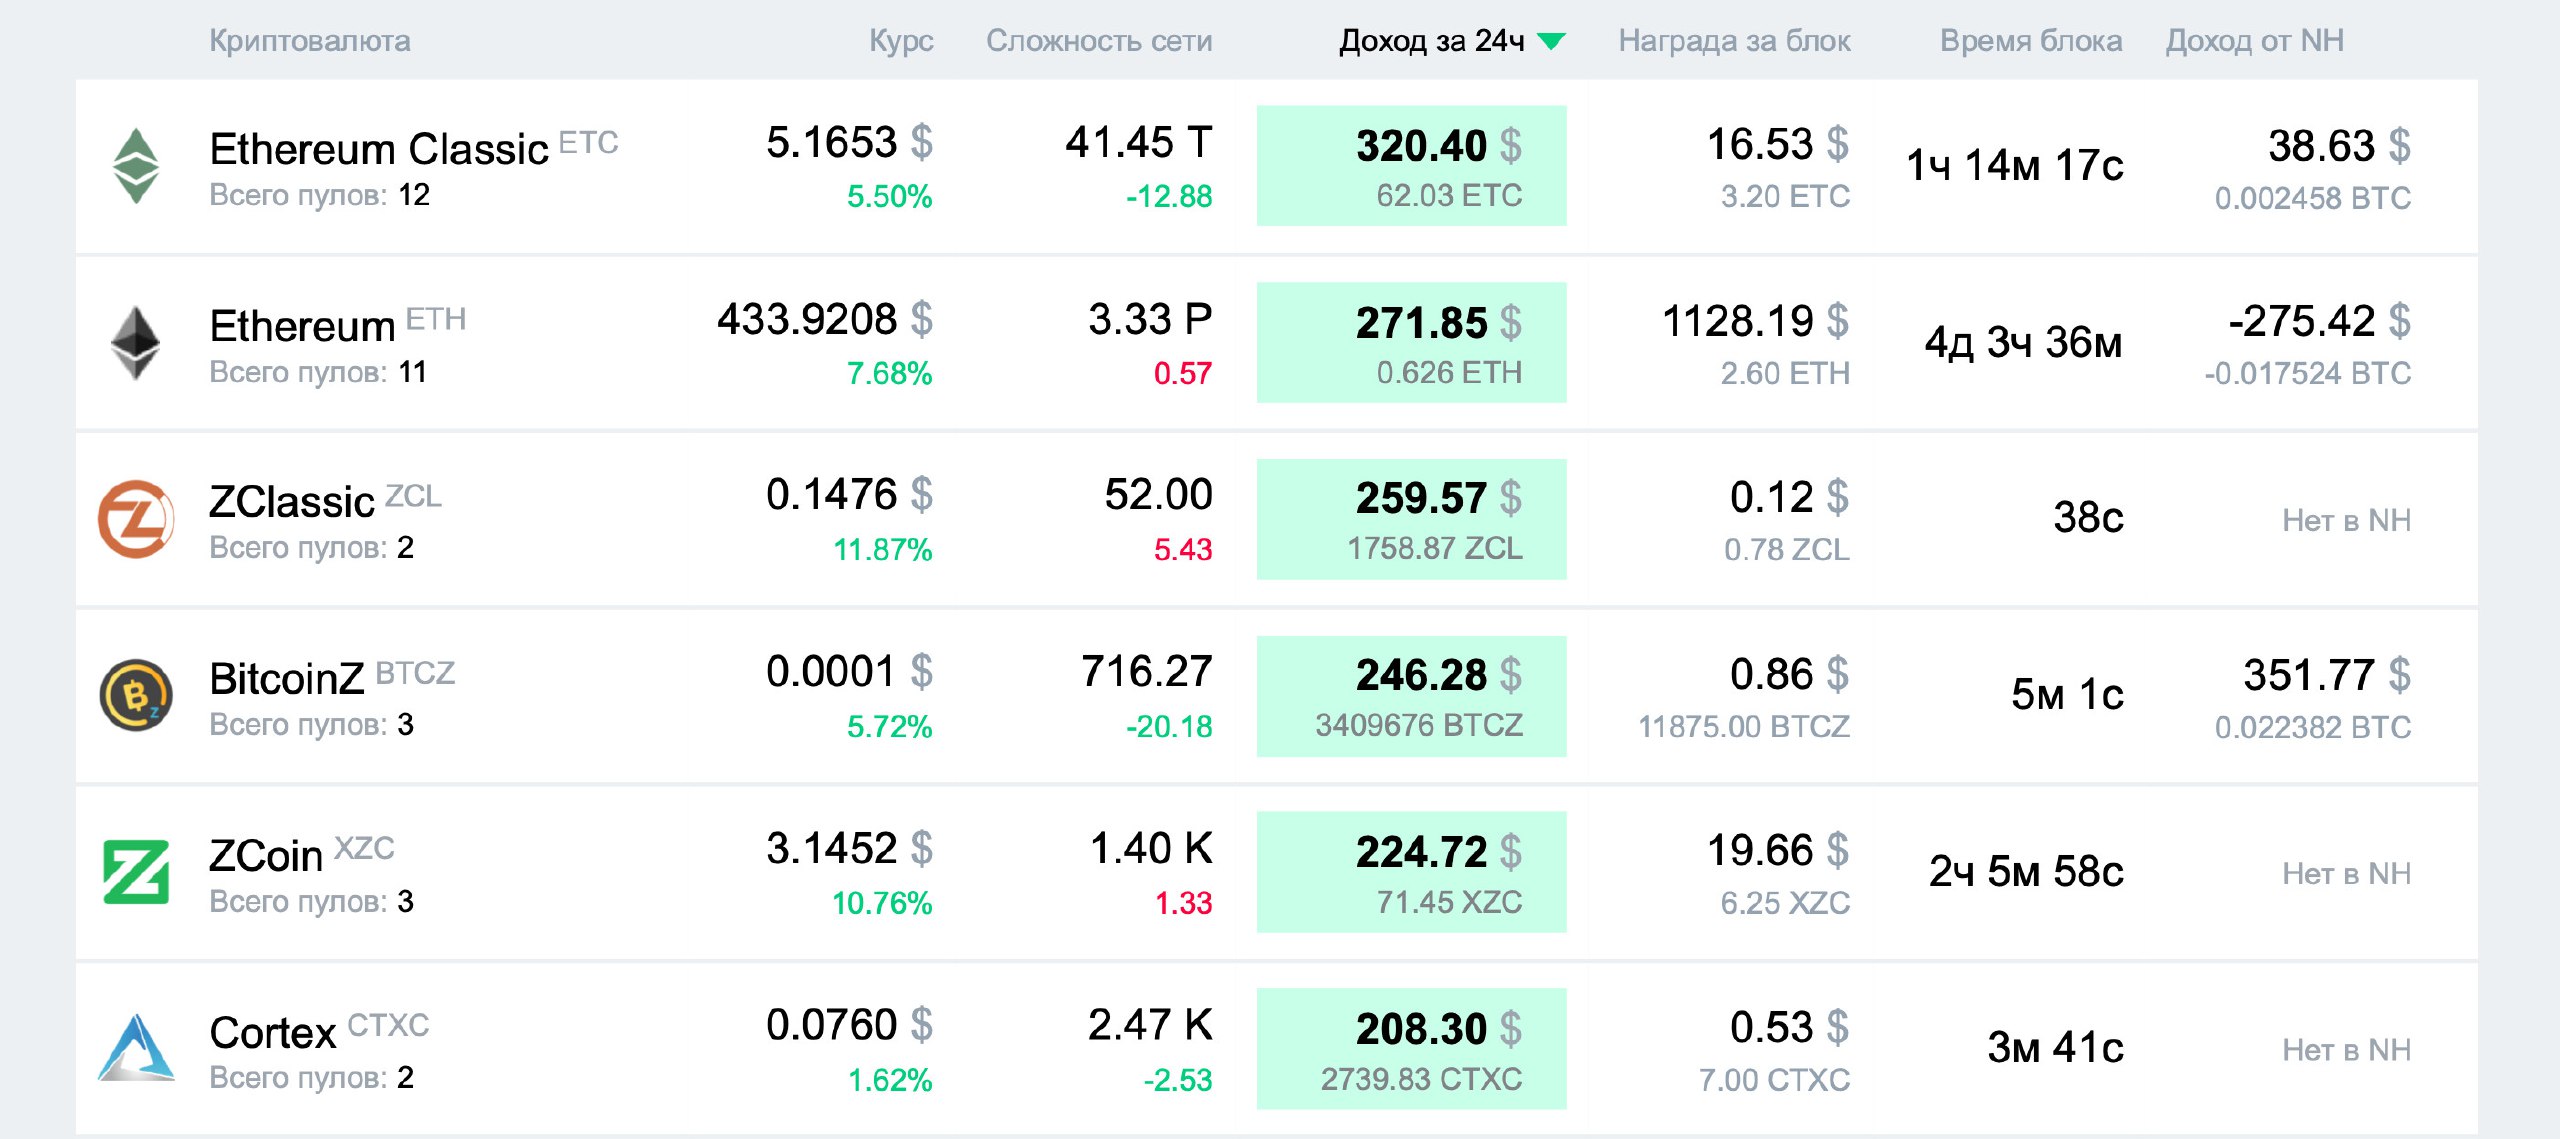This screenshot has width=2560, height=1139.
Task: Sort by Награда за блок column
Action: pyautogui.click(x=1734, y=41)
